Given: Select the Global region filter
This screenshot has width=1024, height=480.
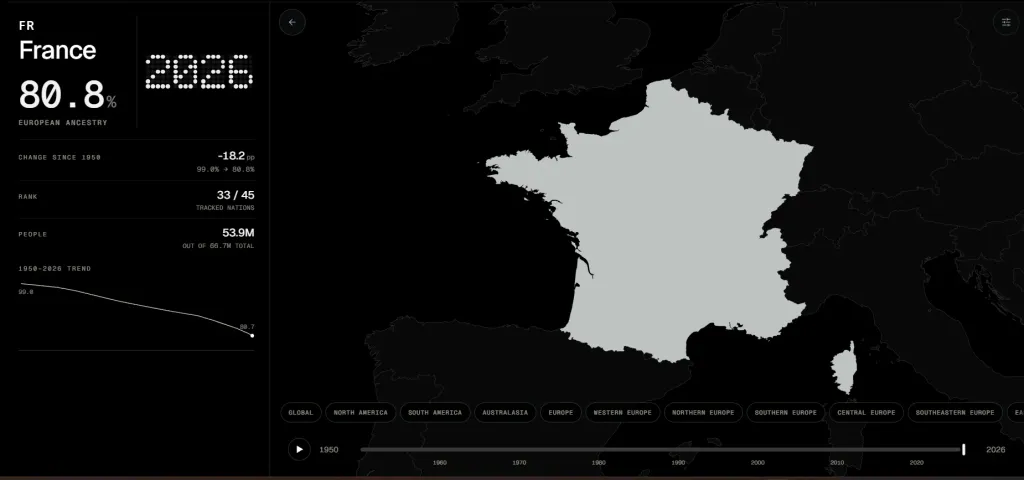Looking at the screenshot, I should pos(300,413).
